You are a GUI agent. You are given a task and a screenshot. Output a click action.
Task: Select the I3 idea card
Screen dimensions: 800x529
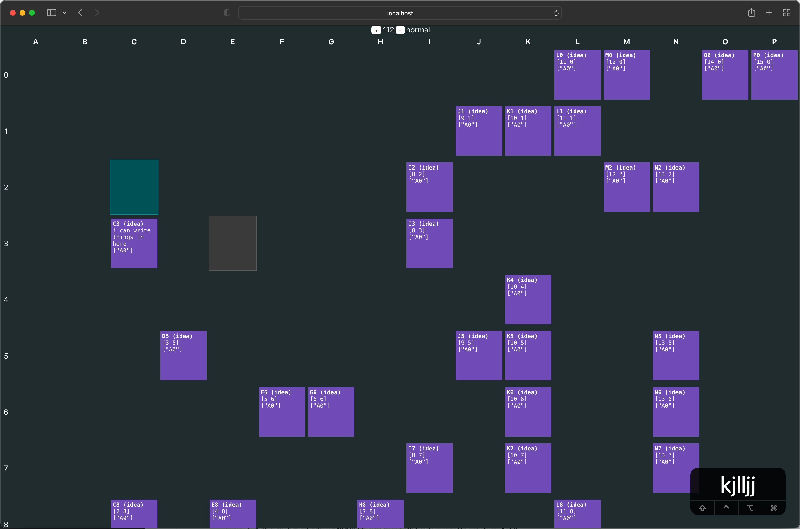click(x=429, y=243)
